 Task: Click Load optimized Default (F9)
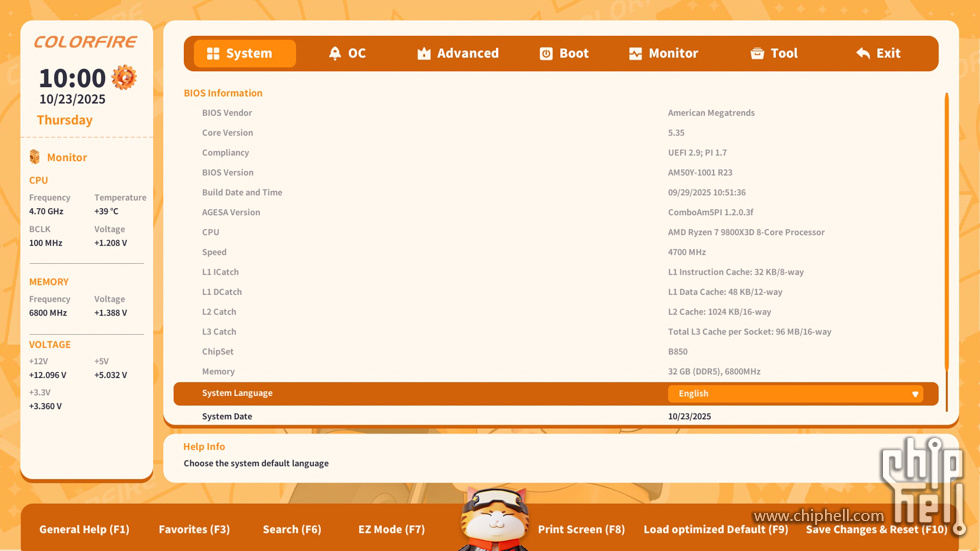(x=716, y=529)
